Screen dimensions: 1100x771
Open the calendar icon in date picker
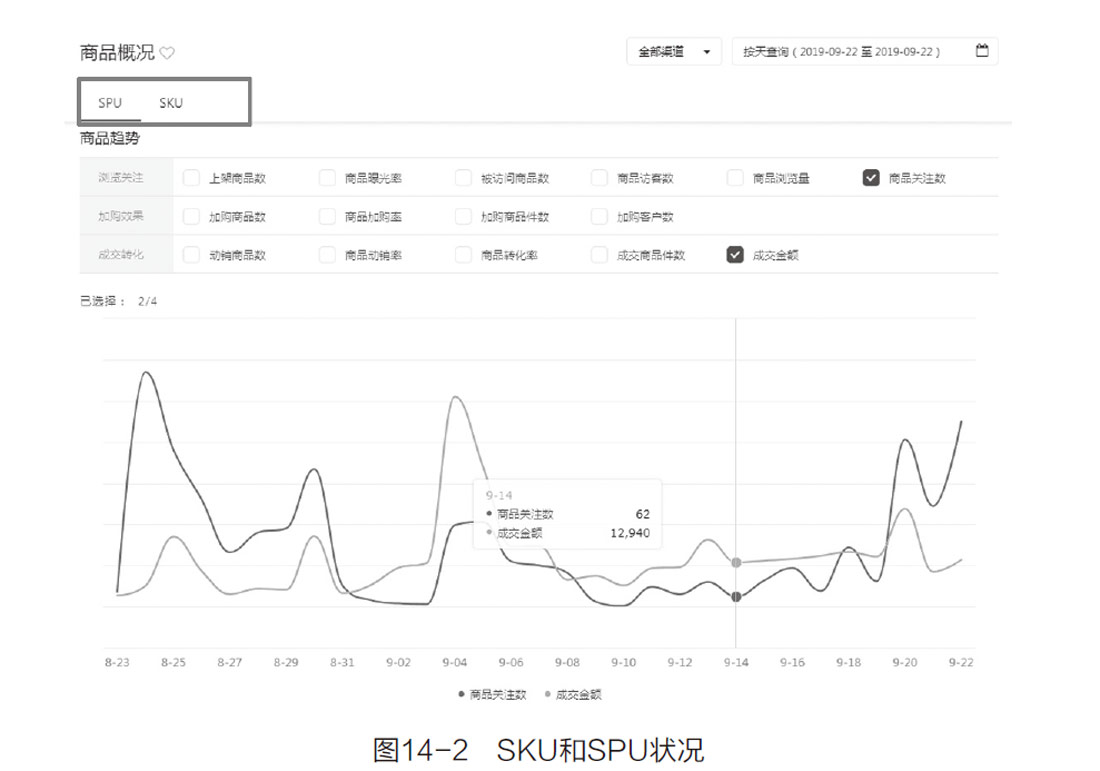click(x=981, y=51)
